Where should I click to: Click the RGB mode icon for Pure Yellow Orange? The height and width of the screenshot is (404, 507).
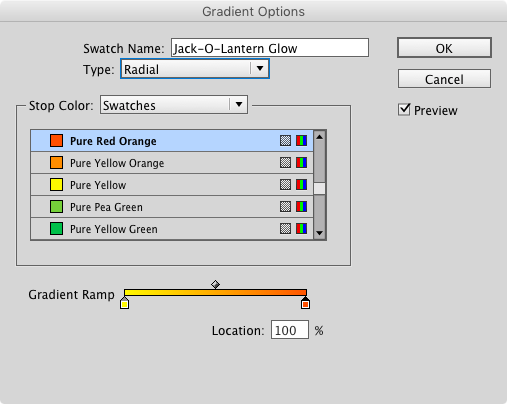(301, 163)
